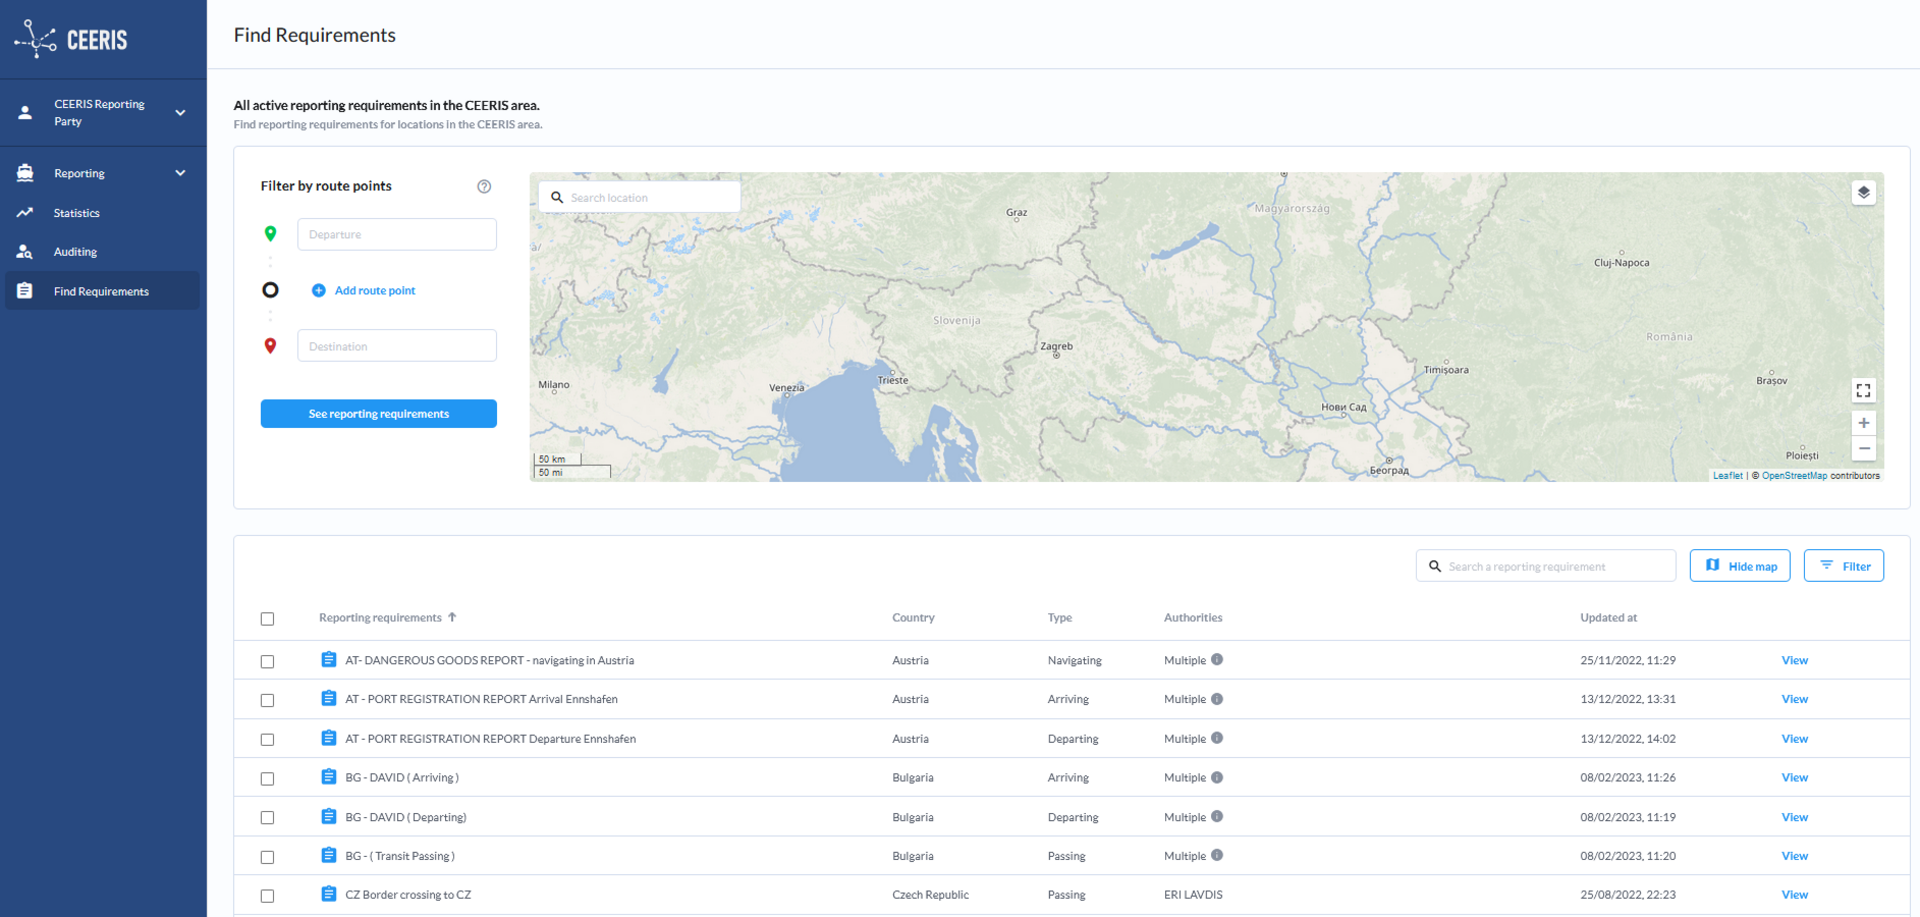
Task: Click See reporting requirements button
Action: coord(378,414)
